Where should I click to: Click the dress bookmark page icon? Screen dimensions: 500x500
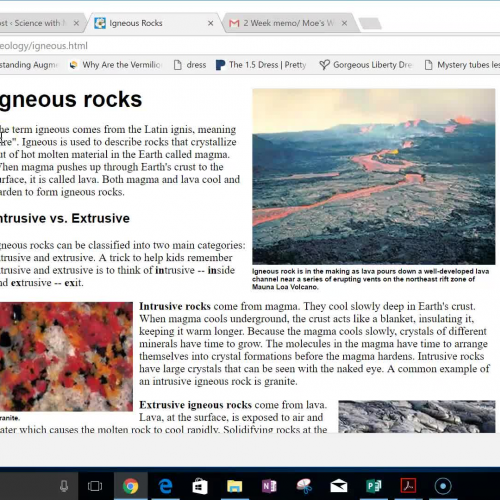pyautogui.click(x=178, y=65)
